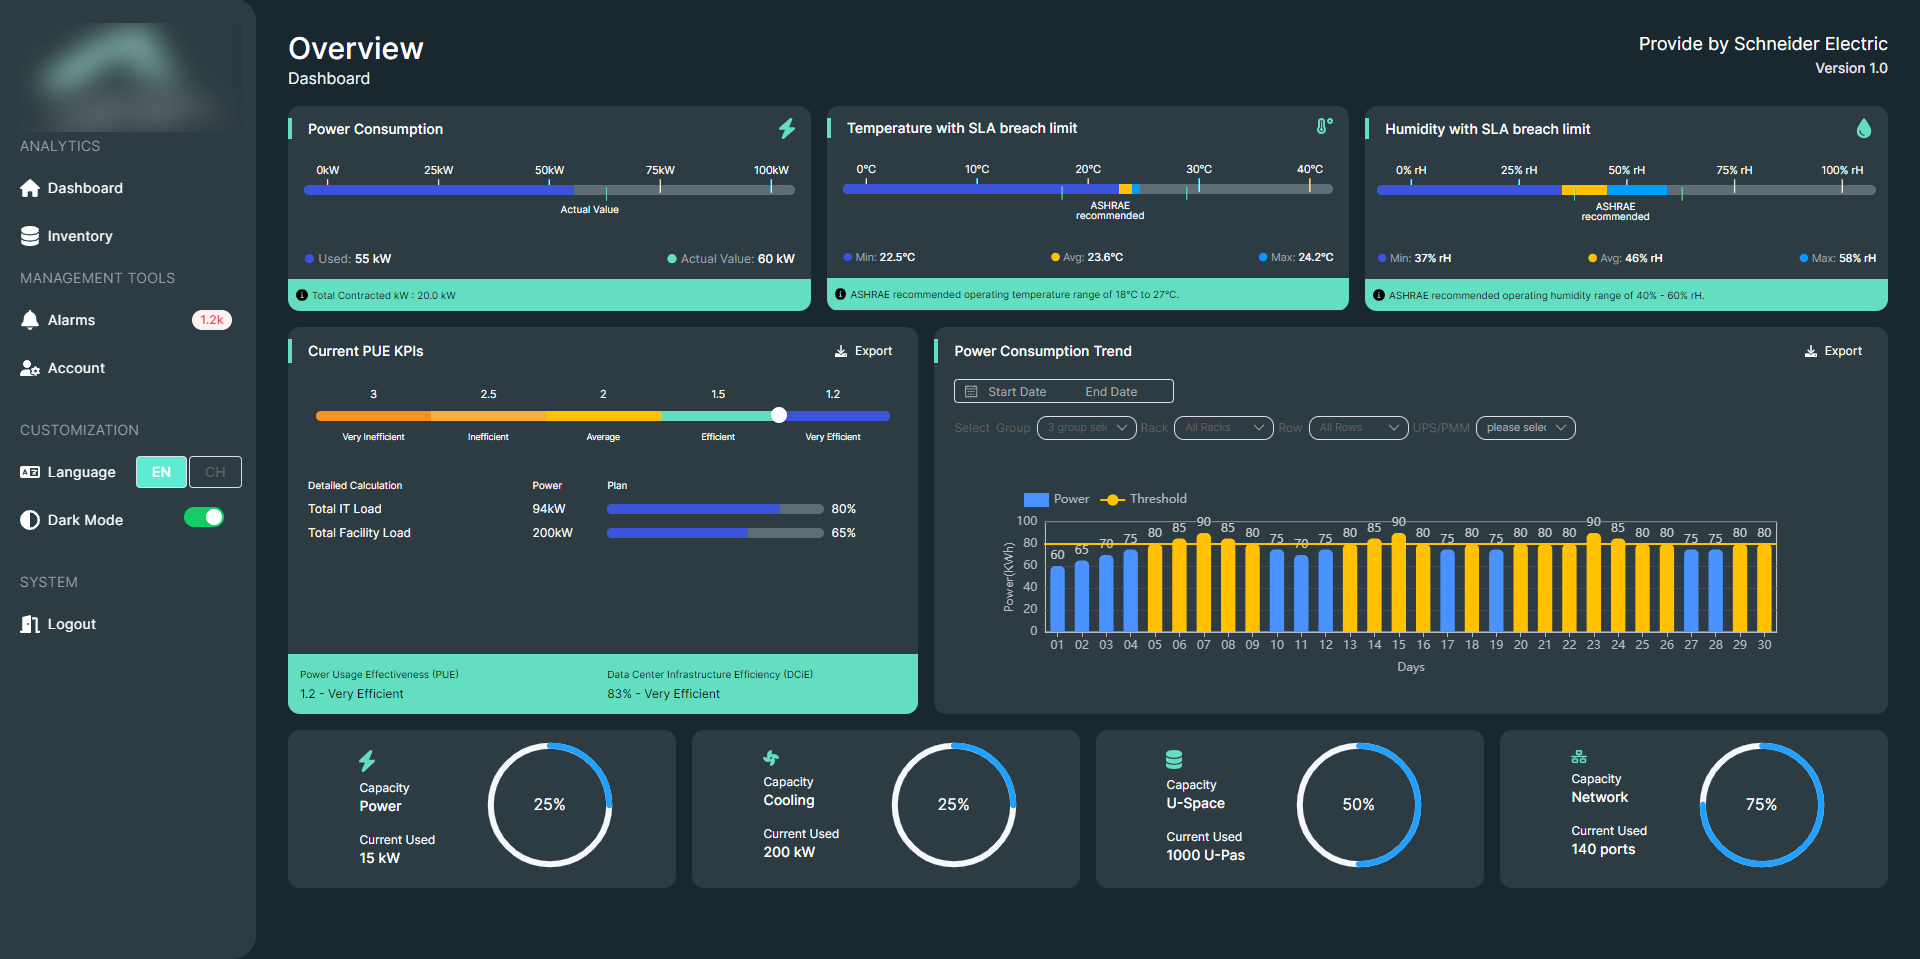Viewport: 1920px width, 959px height.
Task: Open the All Racks dropdown
Action: point(1223,427)
